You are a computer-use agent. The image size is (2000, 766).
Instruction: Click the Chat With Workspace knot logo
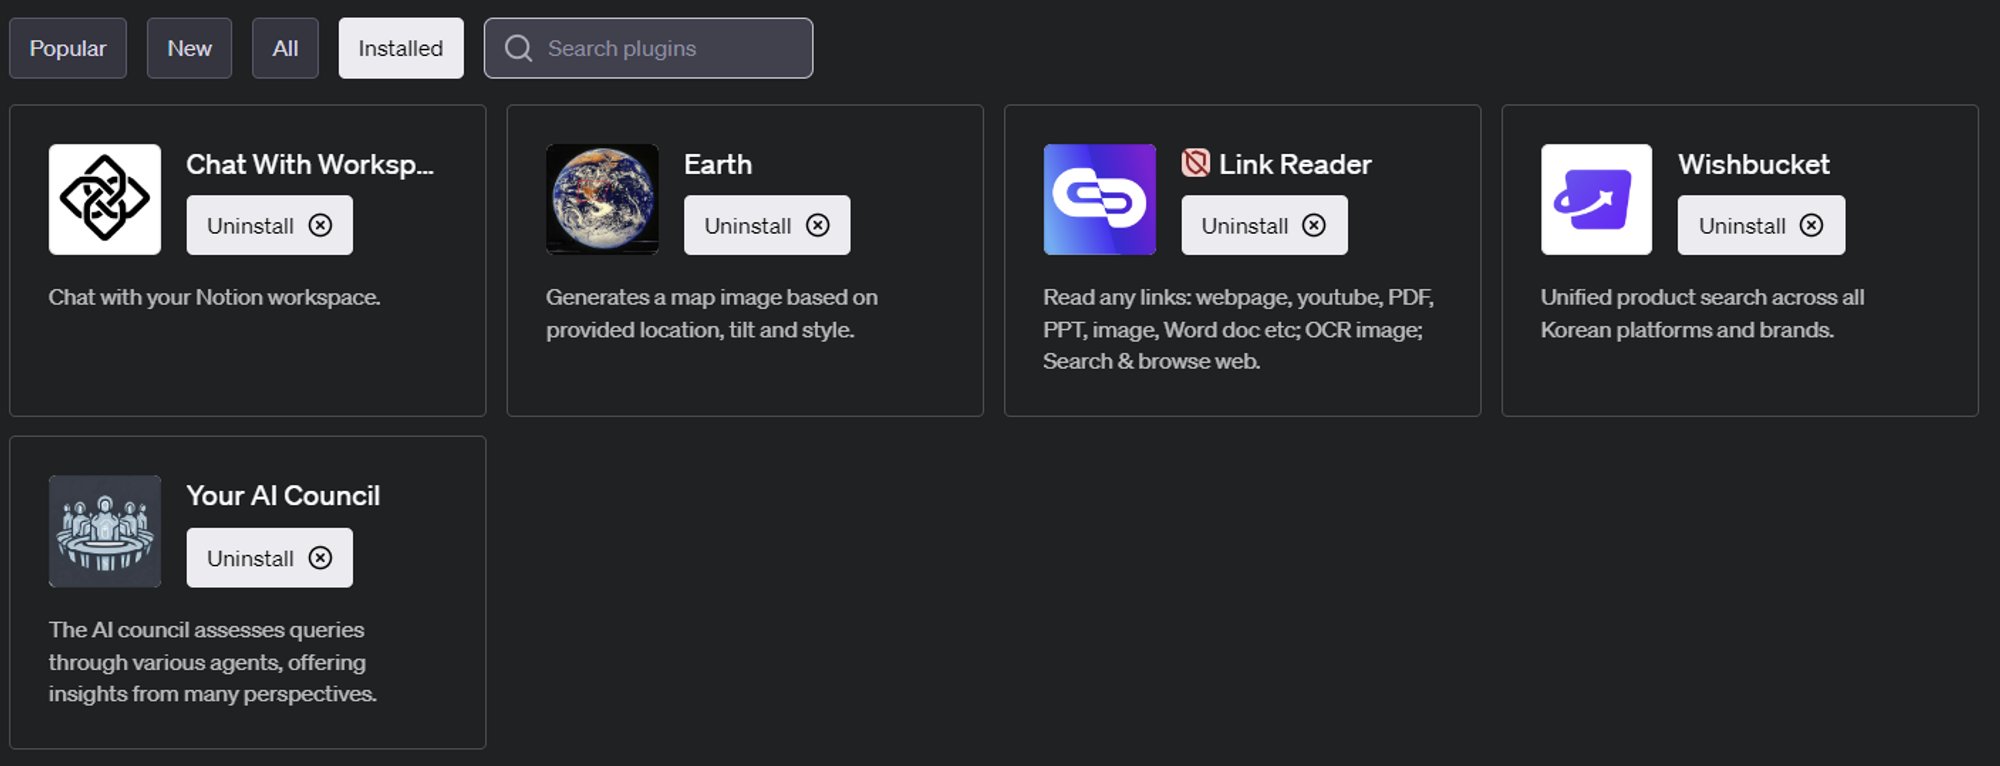(x=105, y=199)
